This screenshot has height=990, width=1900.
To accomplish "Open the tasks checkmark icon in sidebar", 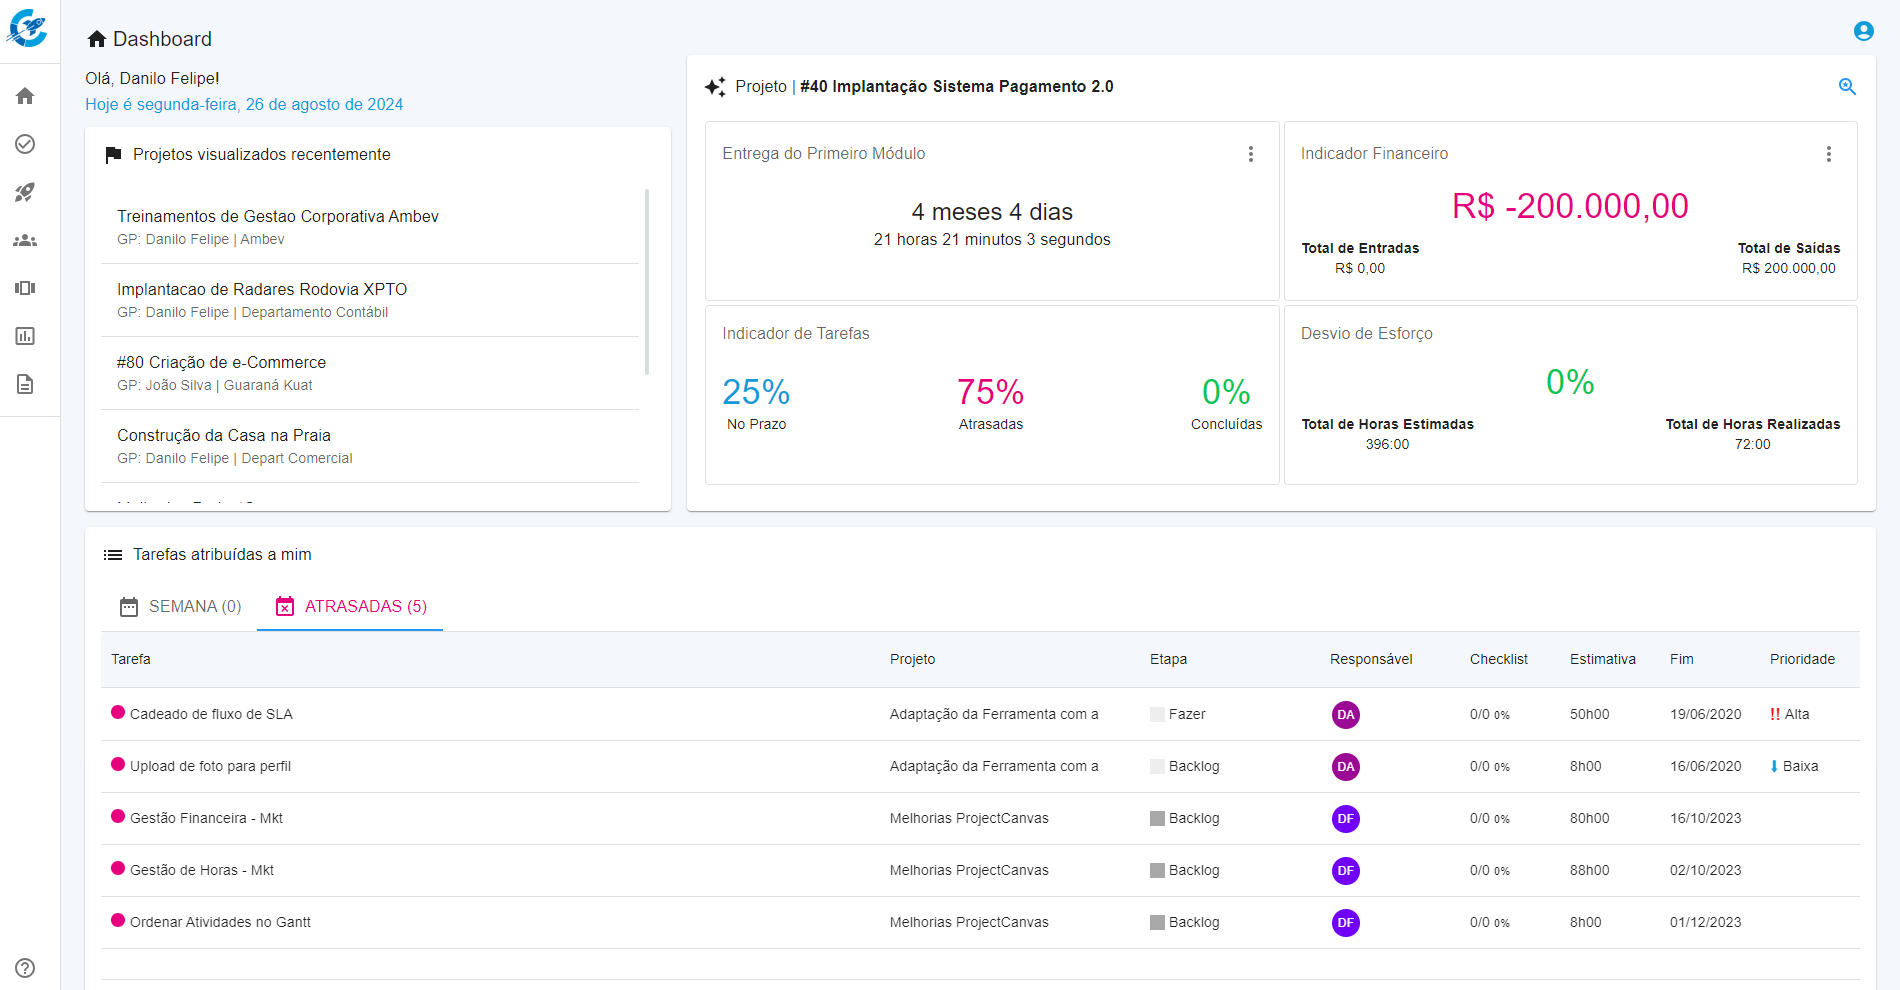I will (25, 144).
